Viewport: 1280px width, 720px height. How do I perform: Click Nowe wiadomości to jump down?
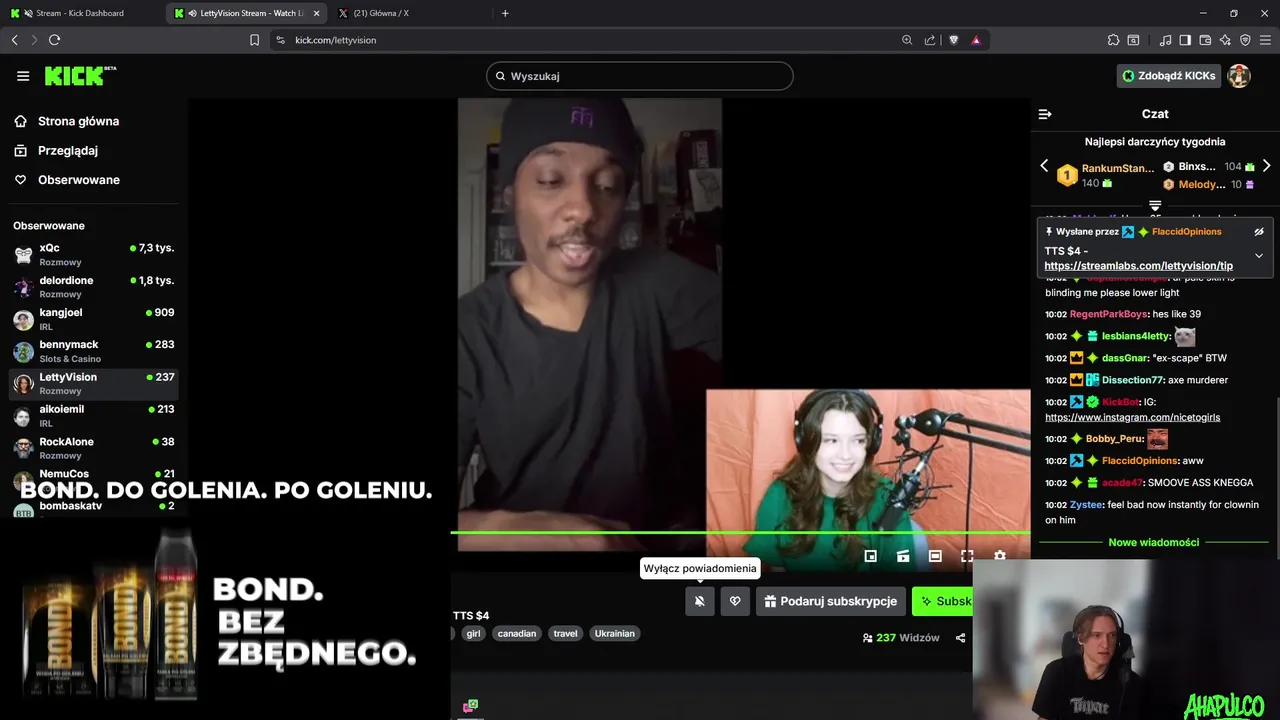tap(1153, 542)
